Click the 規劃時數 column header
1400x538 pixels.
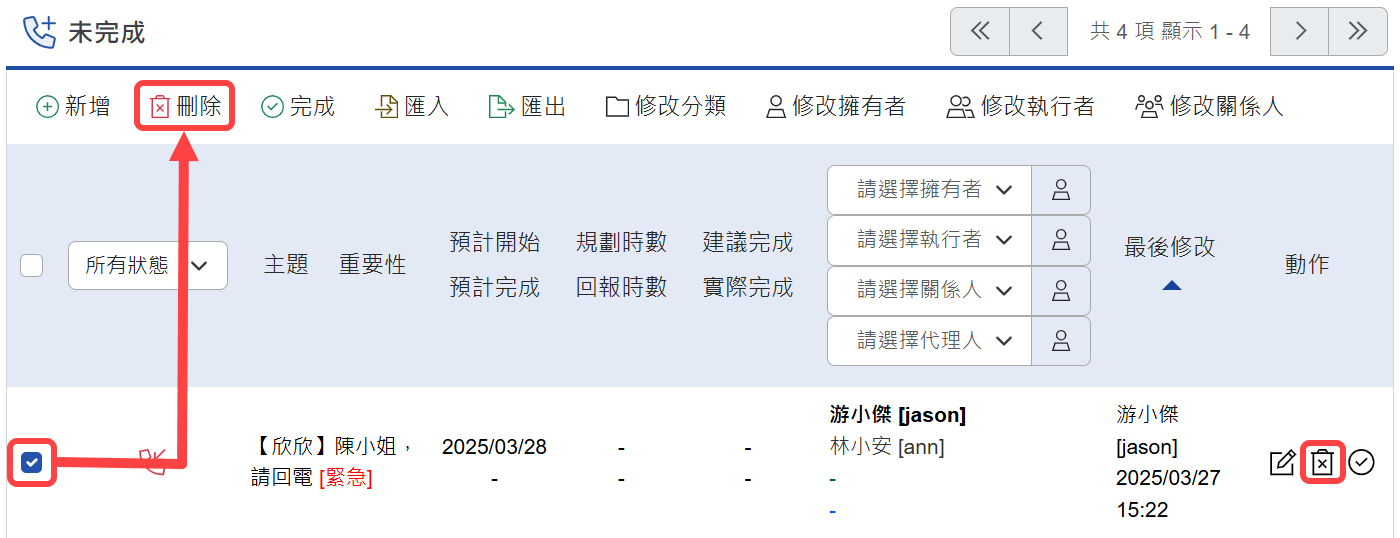tap(622, 242)
